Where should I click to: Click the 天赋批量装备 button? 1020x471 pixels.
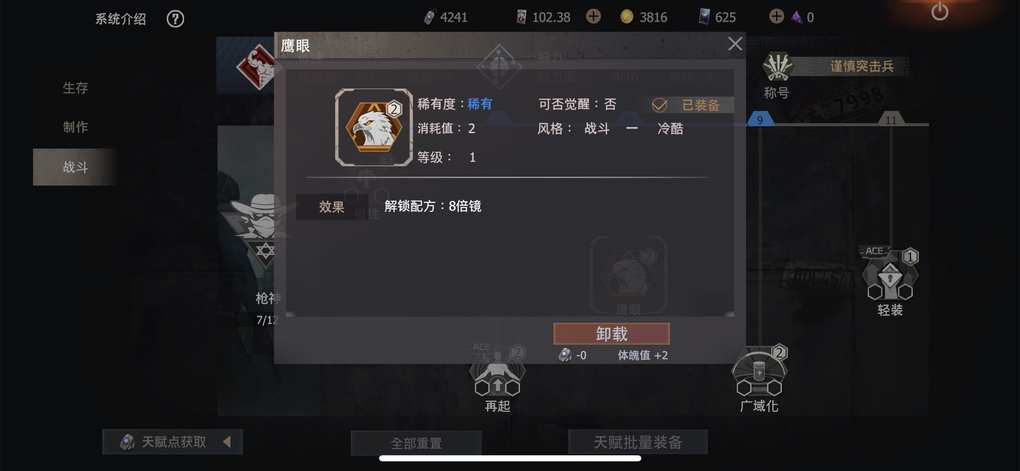pos(638,442)
